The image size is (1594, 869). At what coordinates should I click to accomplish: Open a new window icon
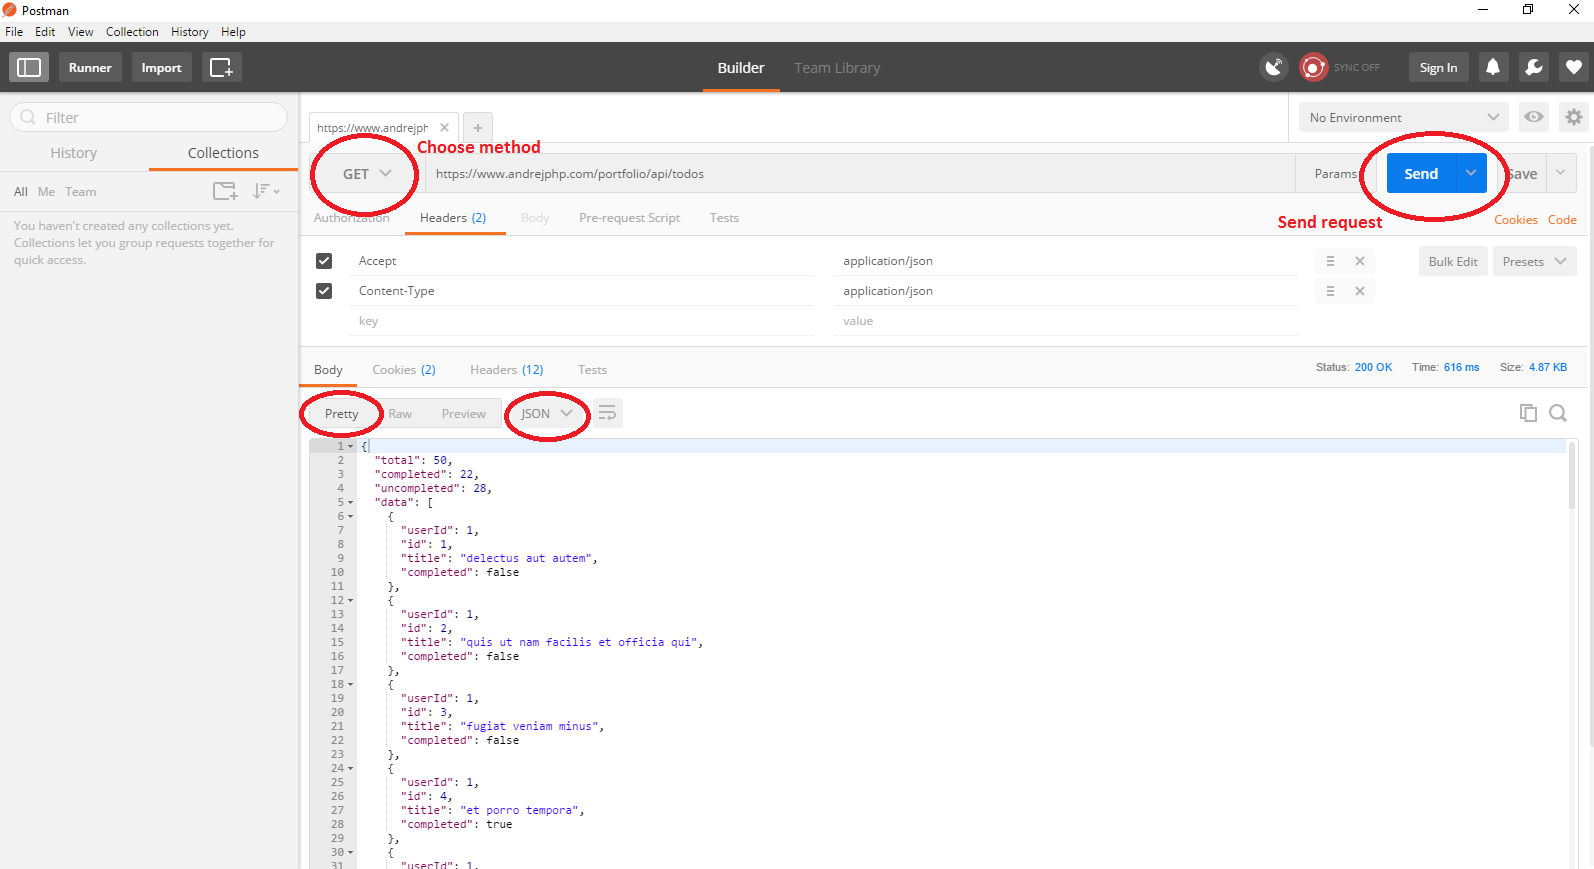point(221,67)
